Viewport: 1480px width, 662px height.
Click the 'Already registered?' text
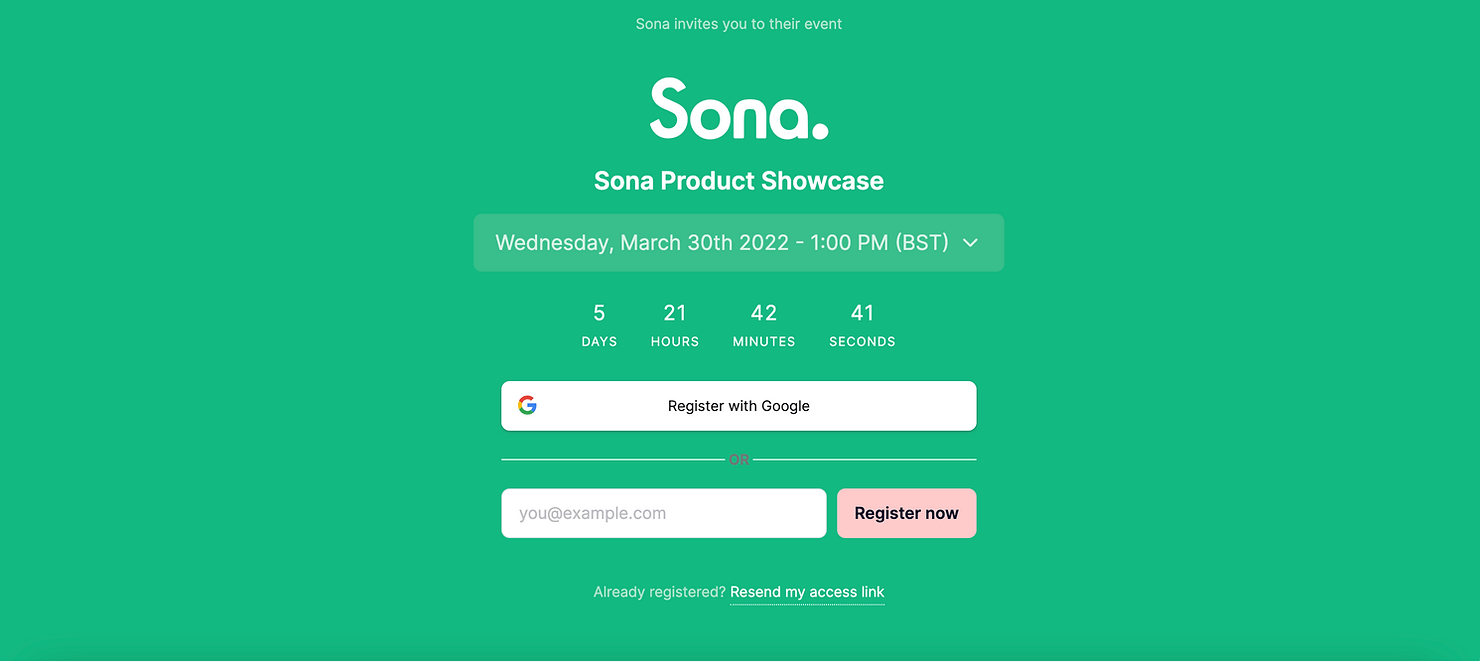tap(659, 592)
